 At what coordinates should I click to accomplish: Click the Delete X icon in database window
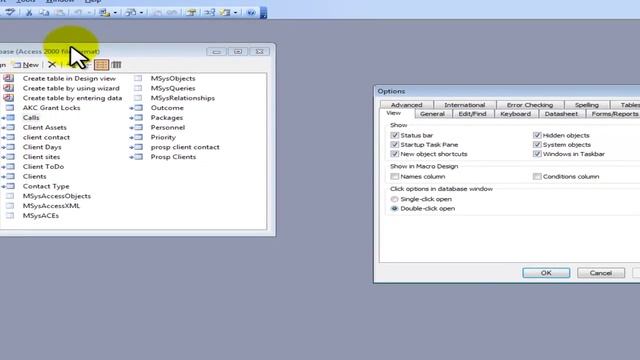[52, 64]
